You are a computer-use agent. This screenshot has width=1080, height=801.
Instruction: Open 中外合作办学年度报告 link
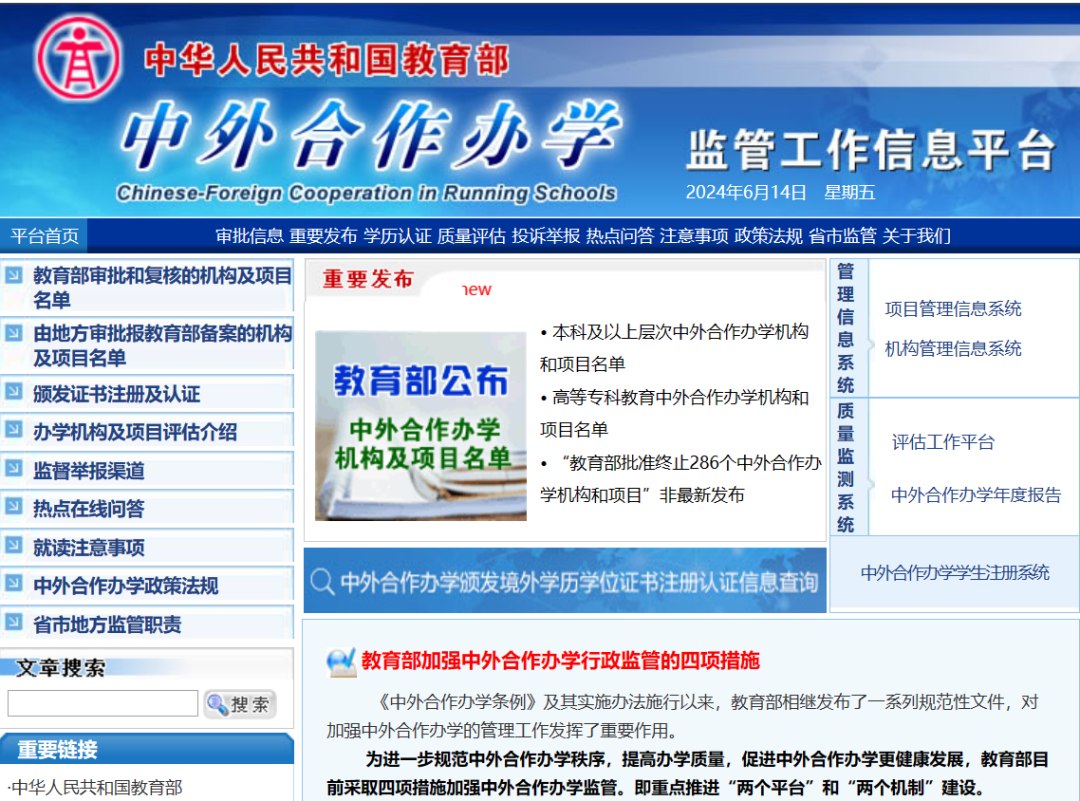pyautogui.click(x=976, y=495)
